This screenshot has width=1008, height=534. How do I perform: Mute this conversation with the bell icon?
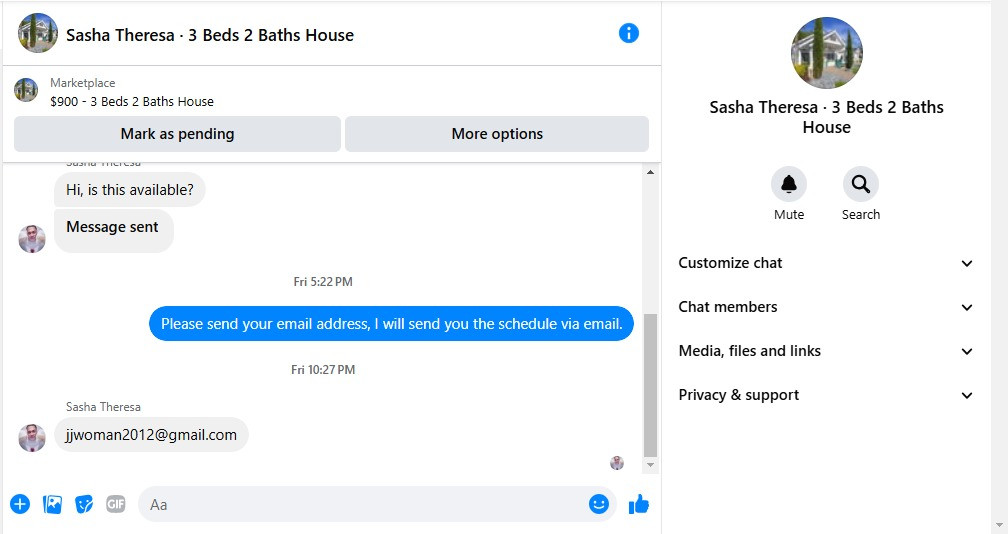pyautogui.click(x=789, y=184)
